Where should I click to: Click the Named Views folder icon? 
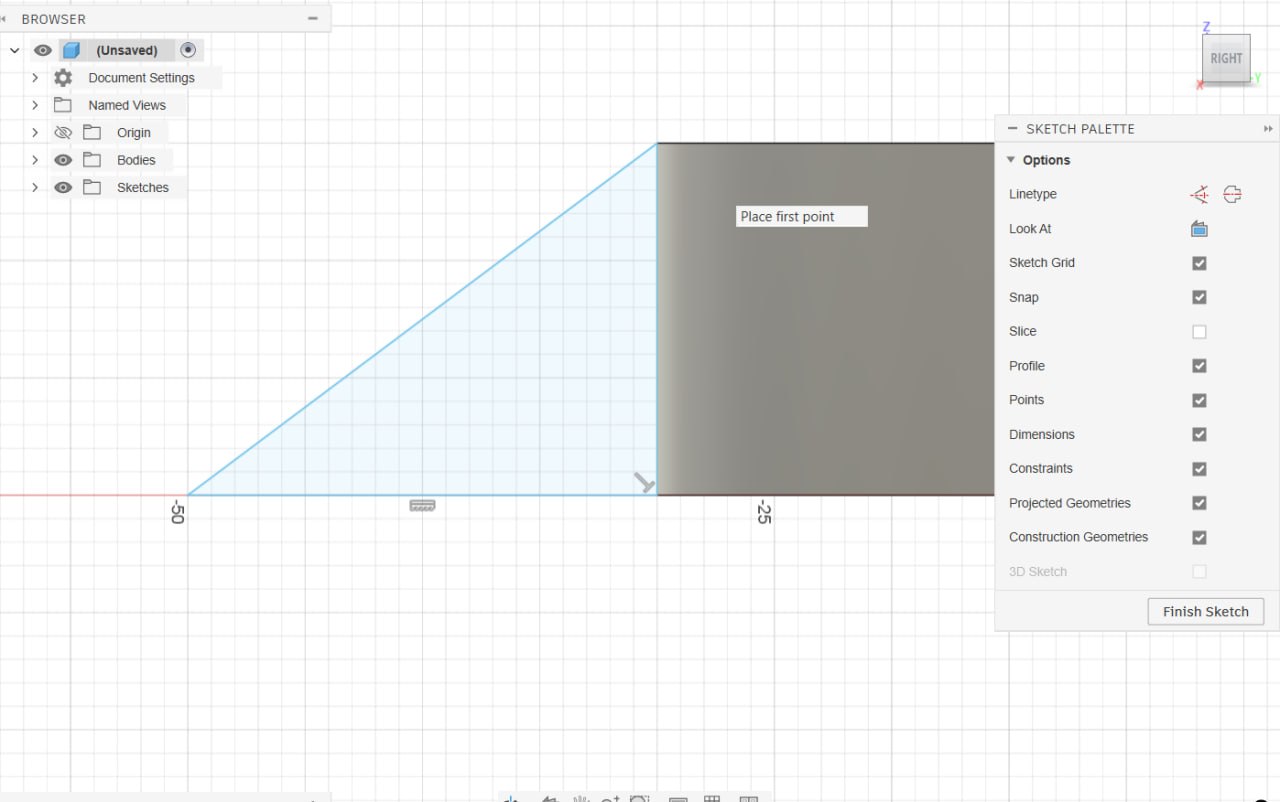click(x=63, y=105)
